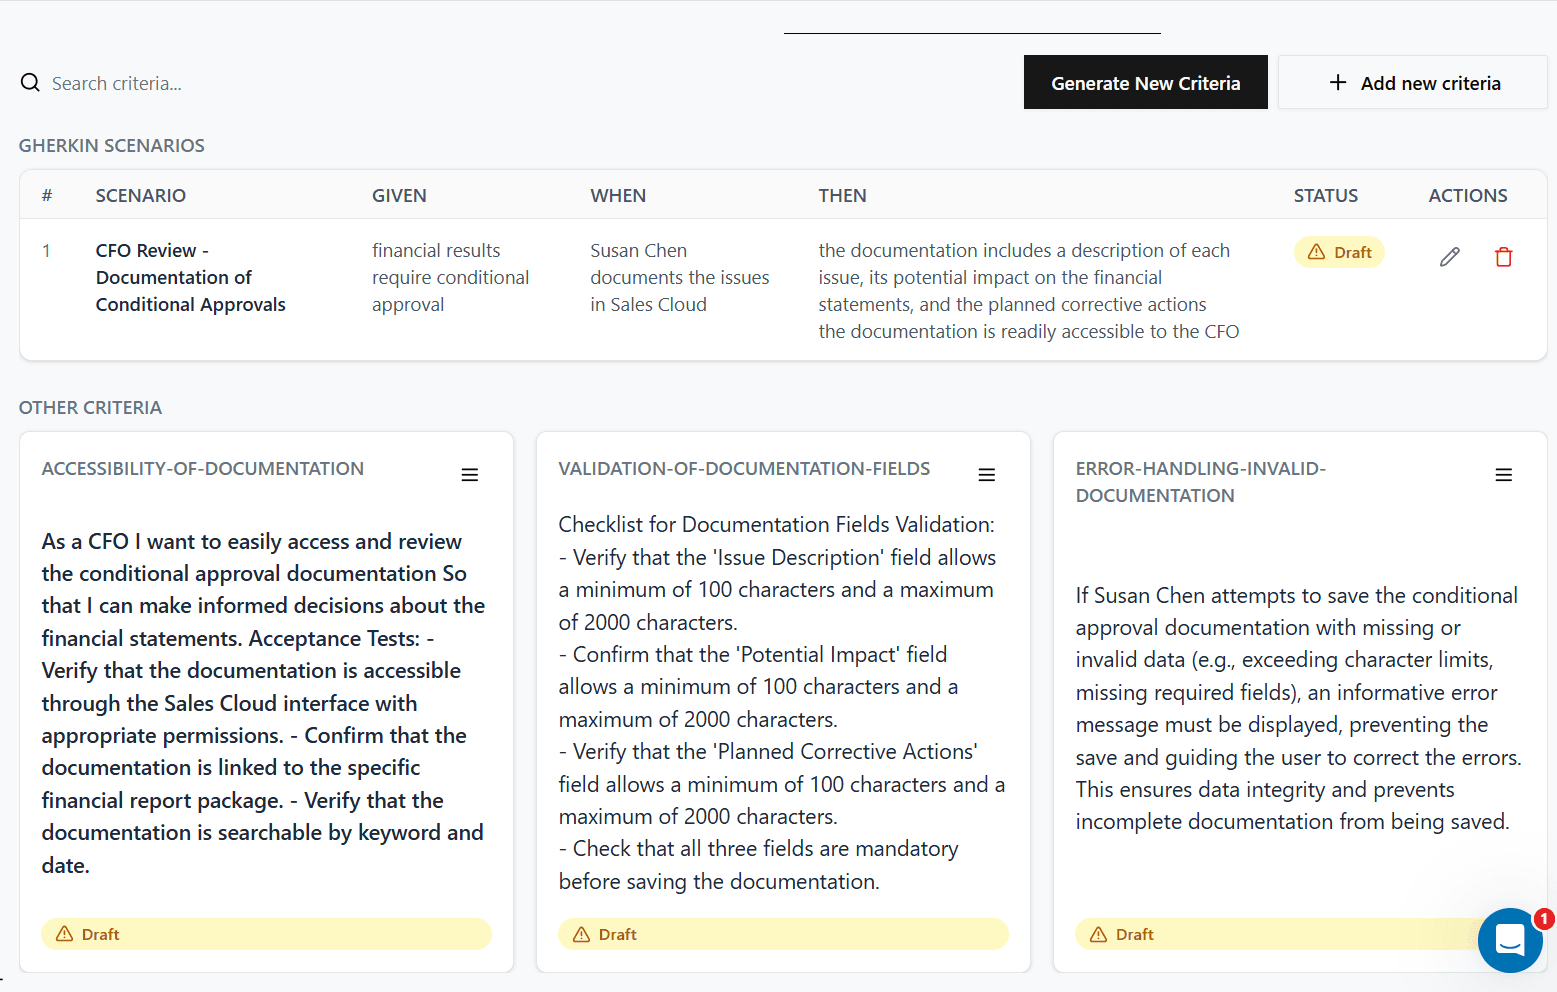Click the warning icon on Error-Handling card's Draft badge
Image resolution: width=1557 pixels, height=992 pixels.
[x=1096, y=933]
